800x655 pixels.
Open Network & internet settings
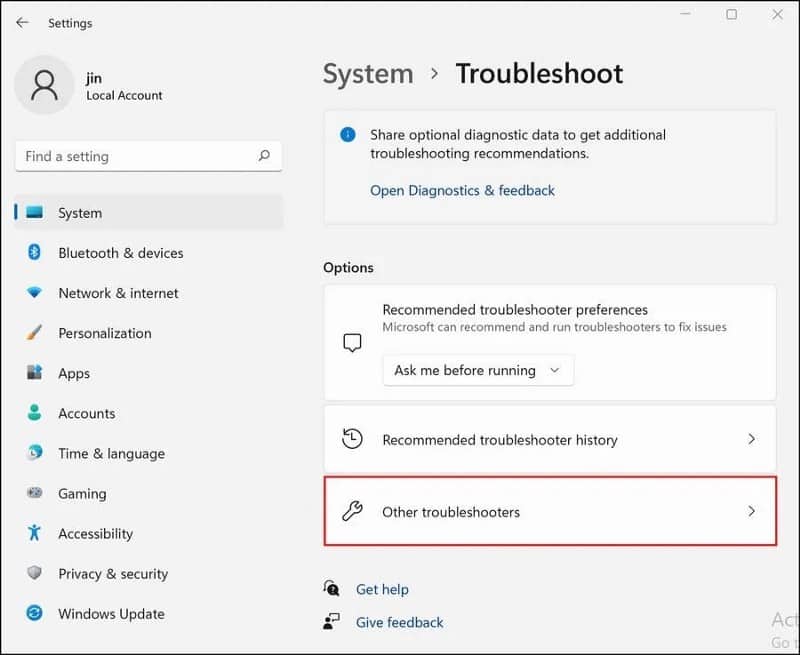32,293
